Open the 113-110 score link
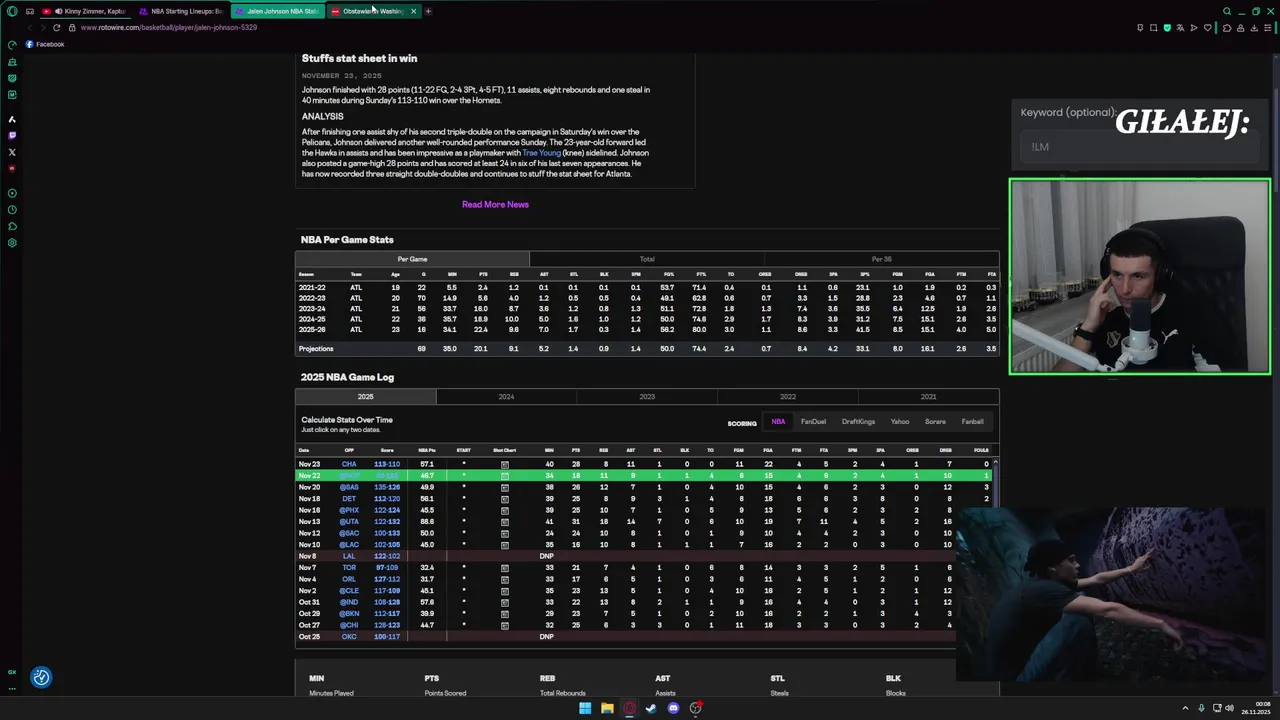Image resolution: width=1280 pixels, height=720 pixels. tap(387, 464)
